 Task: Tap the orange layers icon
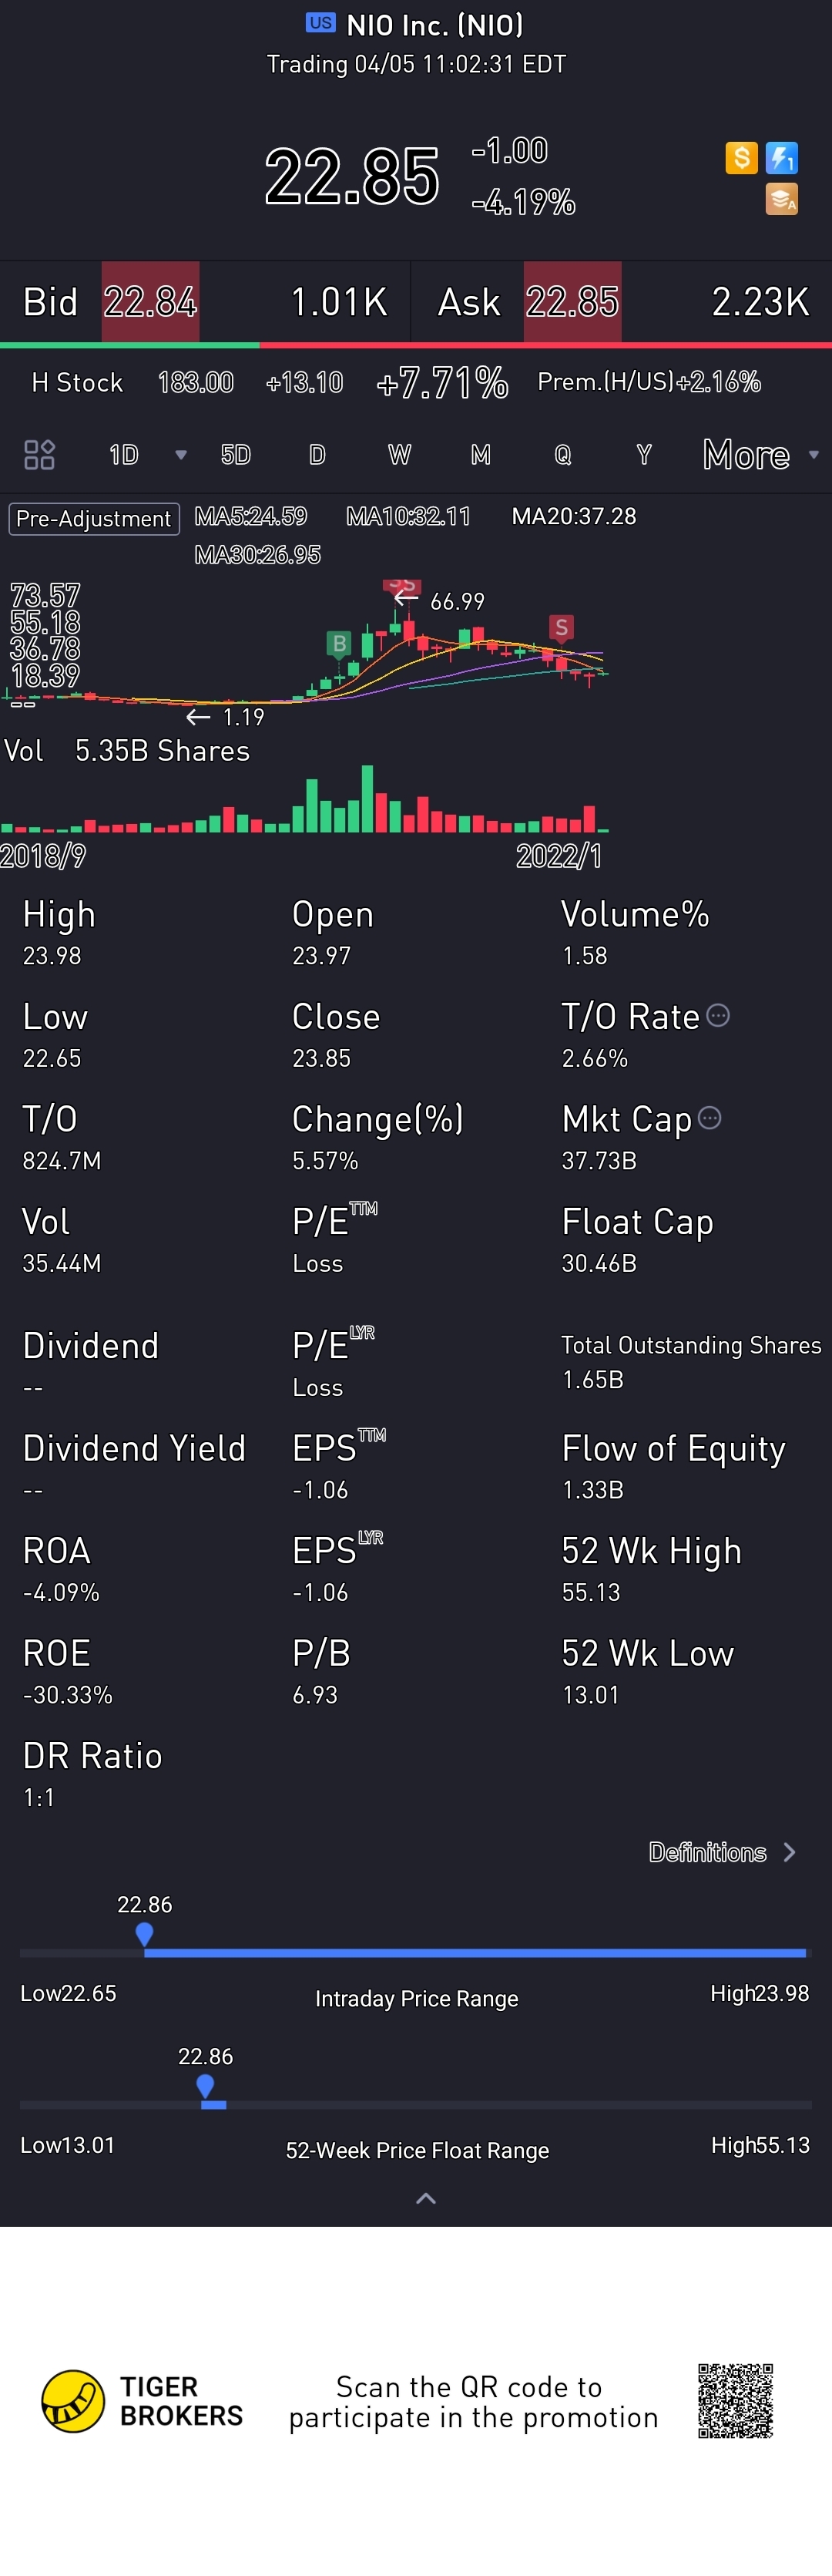[781, 200]
